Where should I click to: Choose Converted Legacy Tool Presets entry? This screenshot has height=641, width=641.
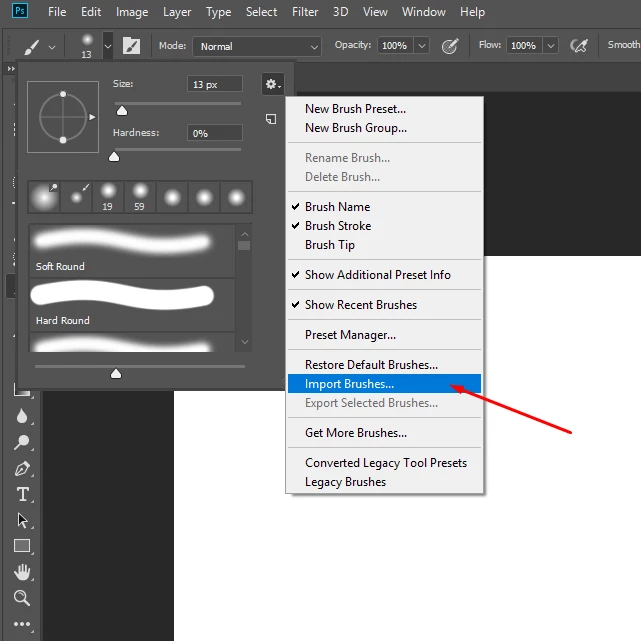pyautogui.click(x=385, y=463)
